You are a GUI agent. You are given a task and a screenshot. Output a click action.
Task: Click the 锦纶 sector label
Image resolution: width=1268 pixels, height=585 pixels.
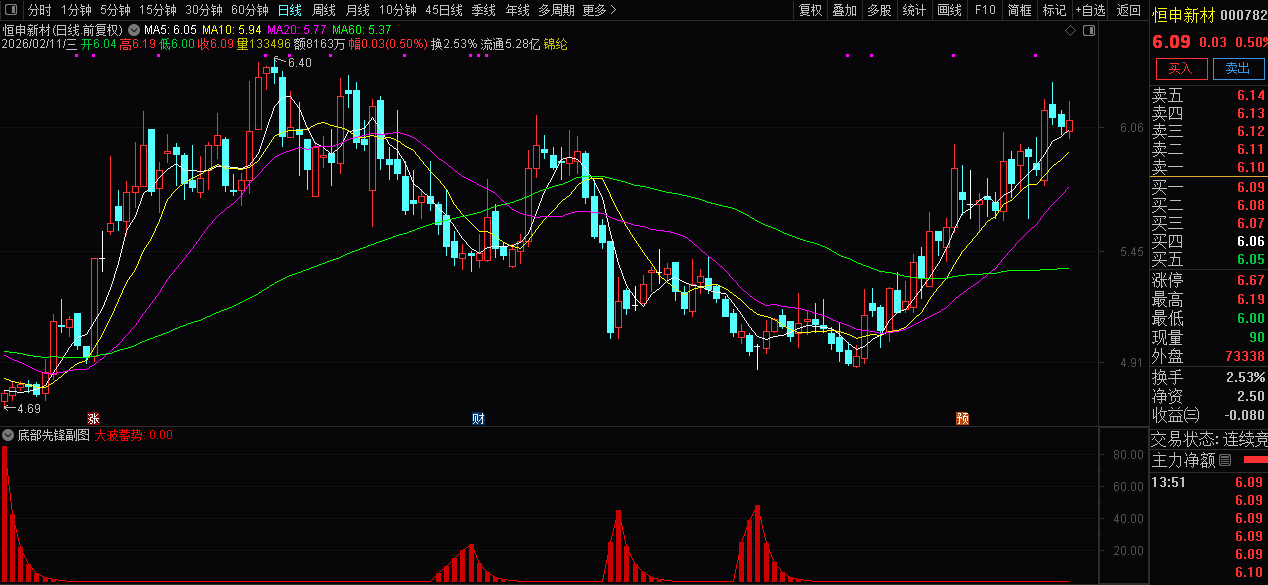coord(555,45)
